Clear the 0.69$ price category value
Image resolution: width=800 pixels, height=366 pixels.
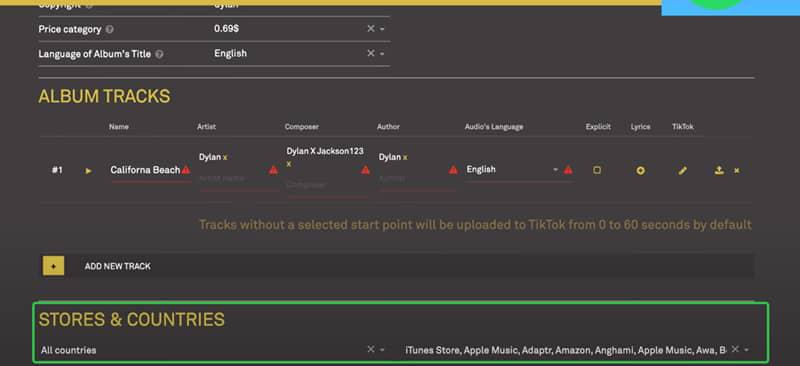tap(371, 29)
